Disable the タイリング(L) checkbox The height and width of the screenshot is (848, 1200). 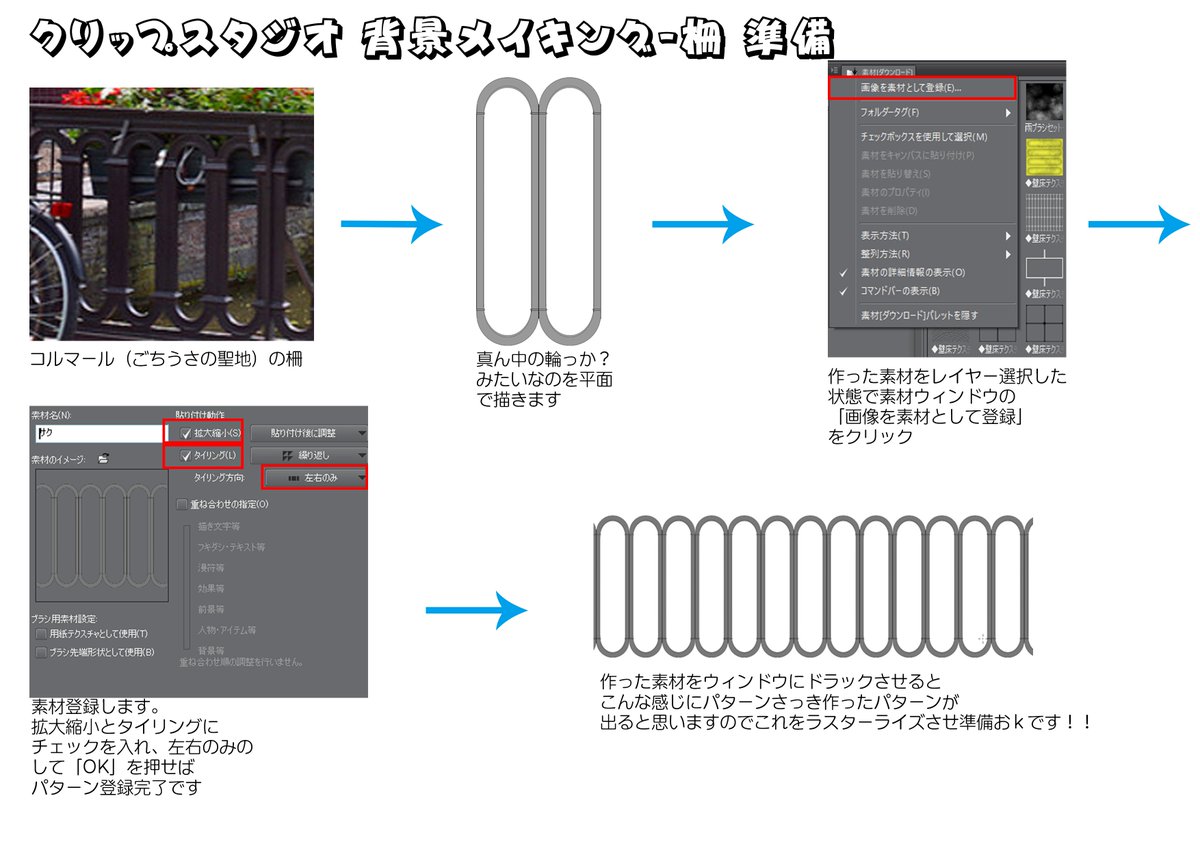(x=184, y=456)
